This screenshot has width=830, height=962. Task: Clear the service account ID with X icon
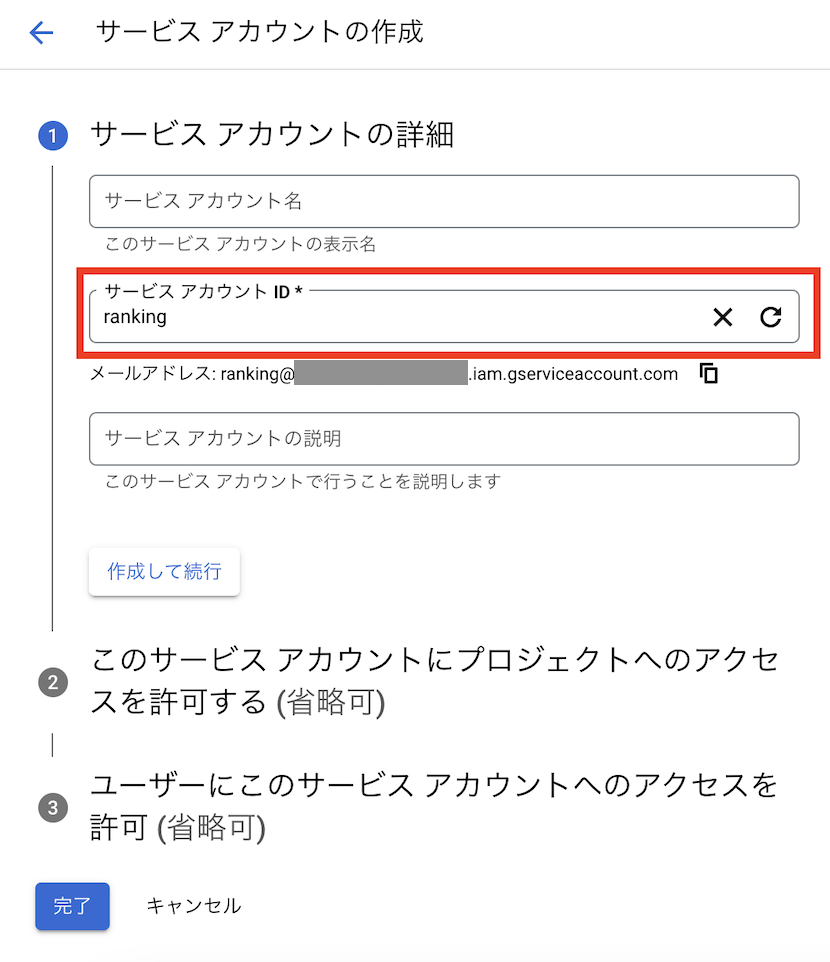(x=722, y=318)
